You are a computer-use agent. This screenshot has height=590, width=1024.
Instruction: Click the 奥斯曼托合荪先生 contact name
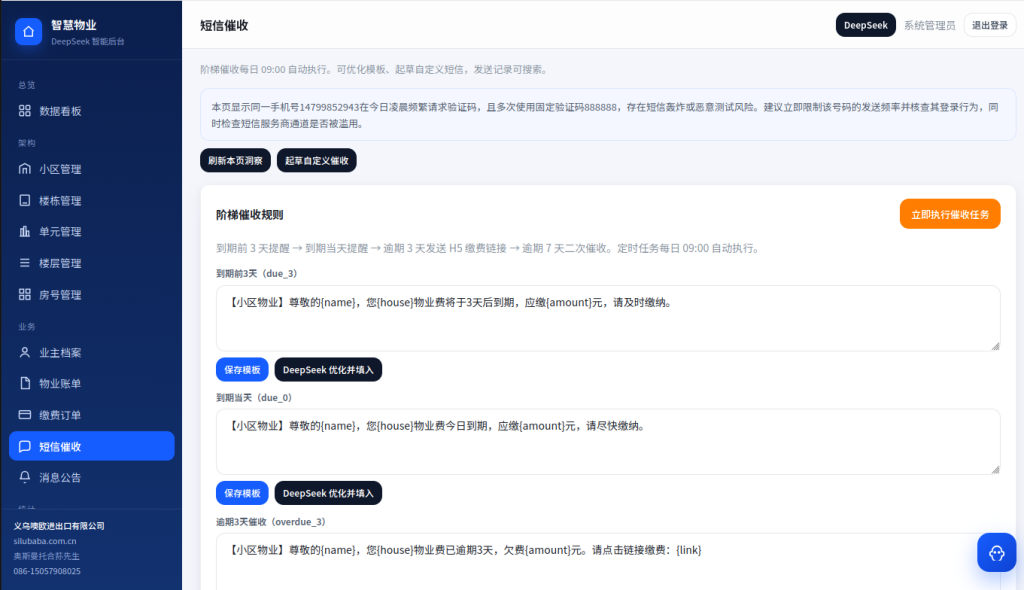pos(46,556)
